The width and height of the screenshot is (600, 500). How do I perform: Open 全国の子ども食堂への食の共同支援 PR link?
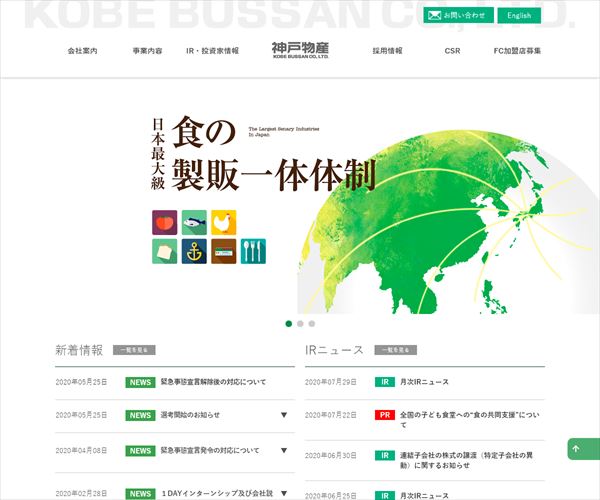tap(470, 420)
